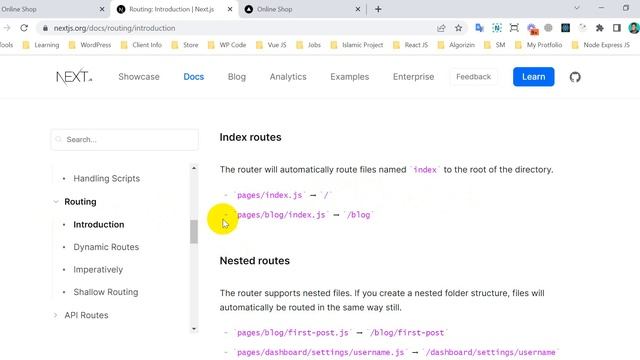
Task: Click the screenshot capture extension icon
Action: tap(514, 28)
